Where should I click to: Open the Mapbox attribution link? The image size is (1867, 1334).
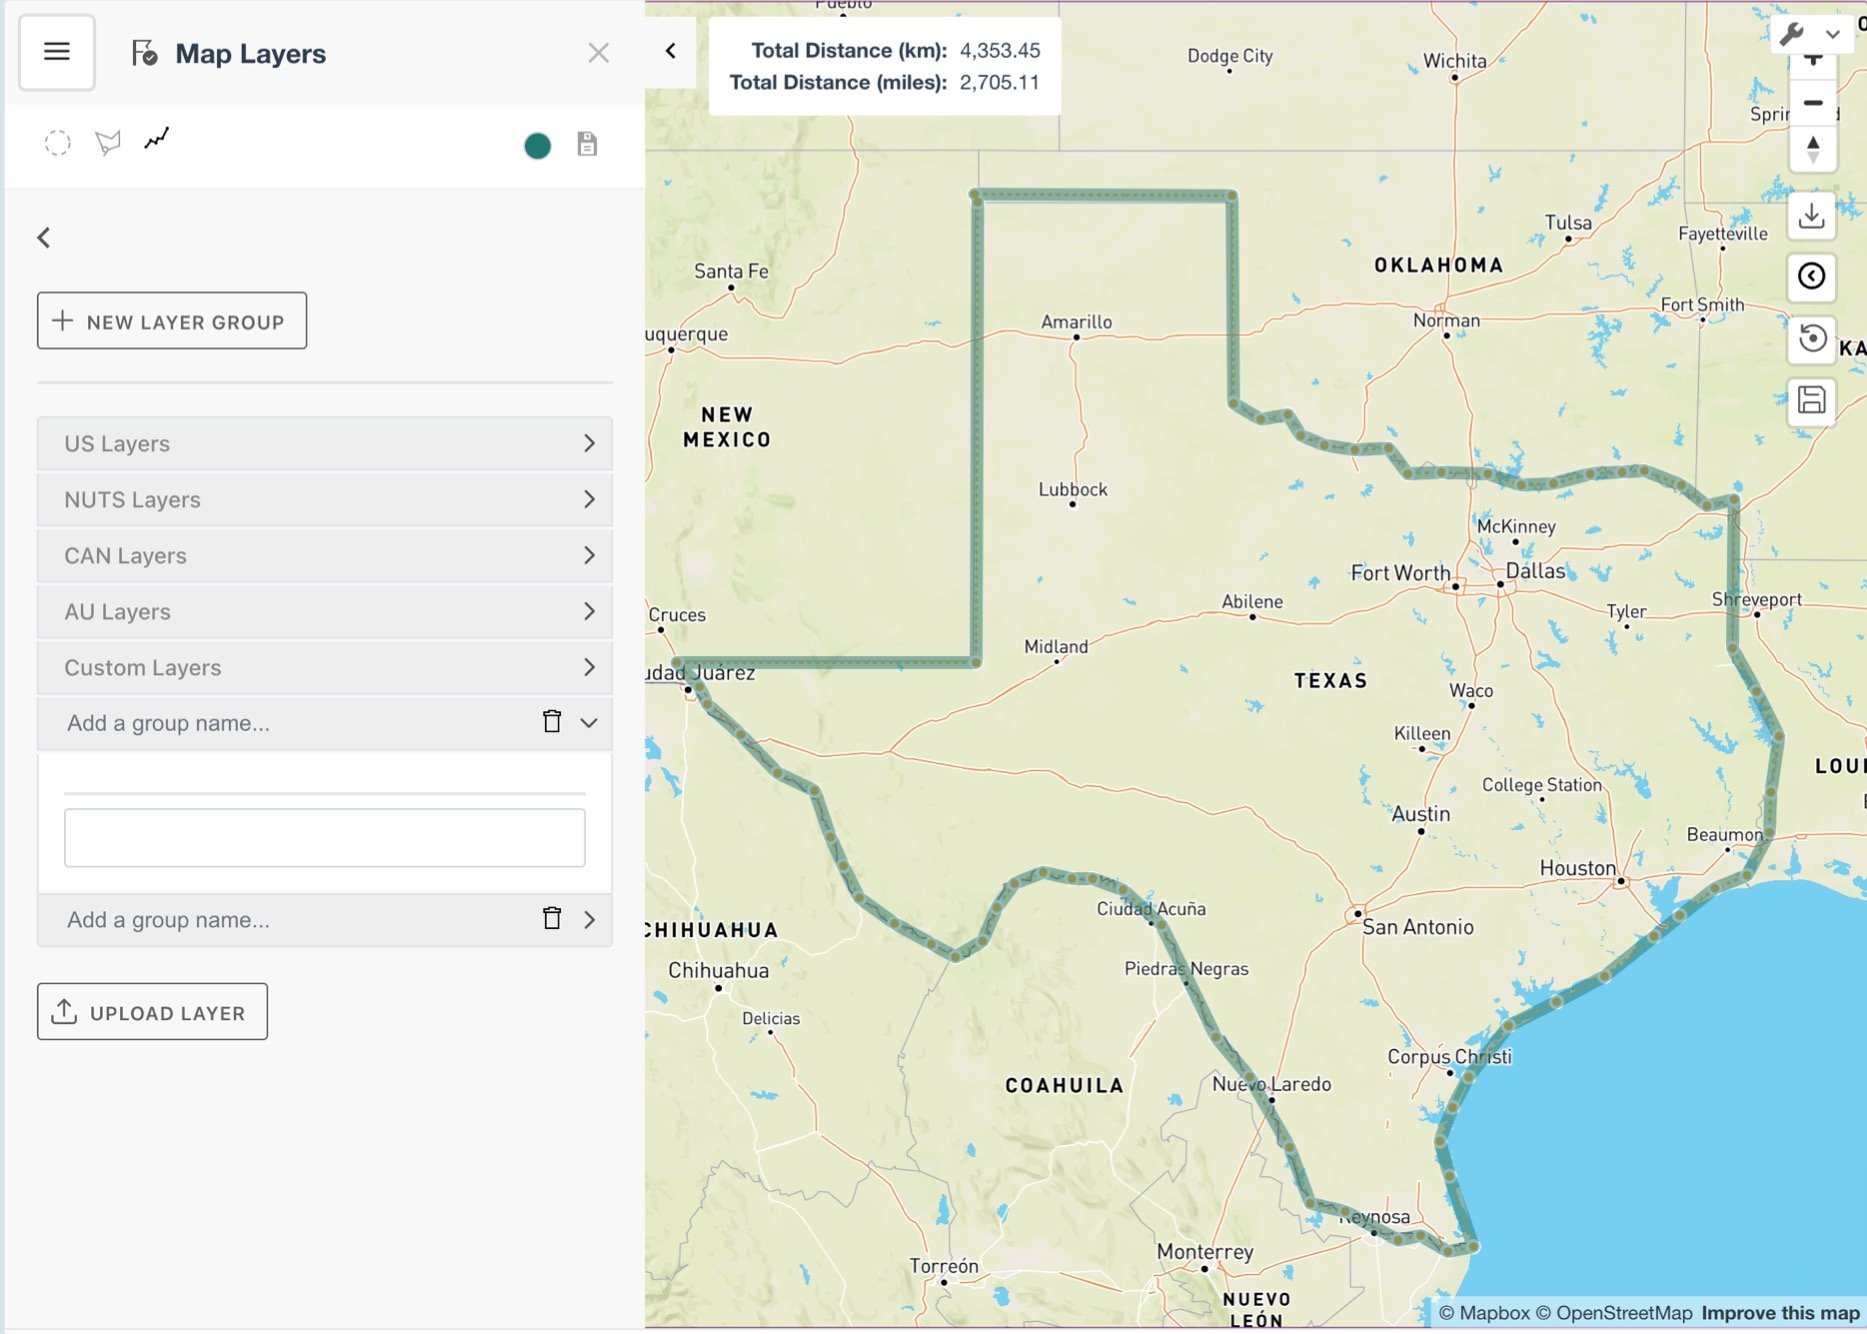[x=1484, y=1313]
